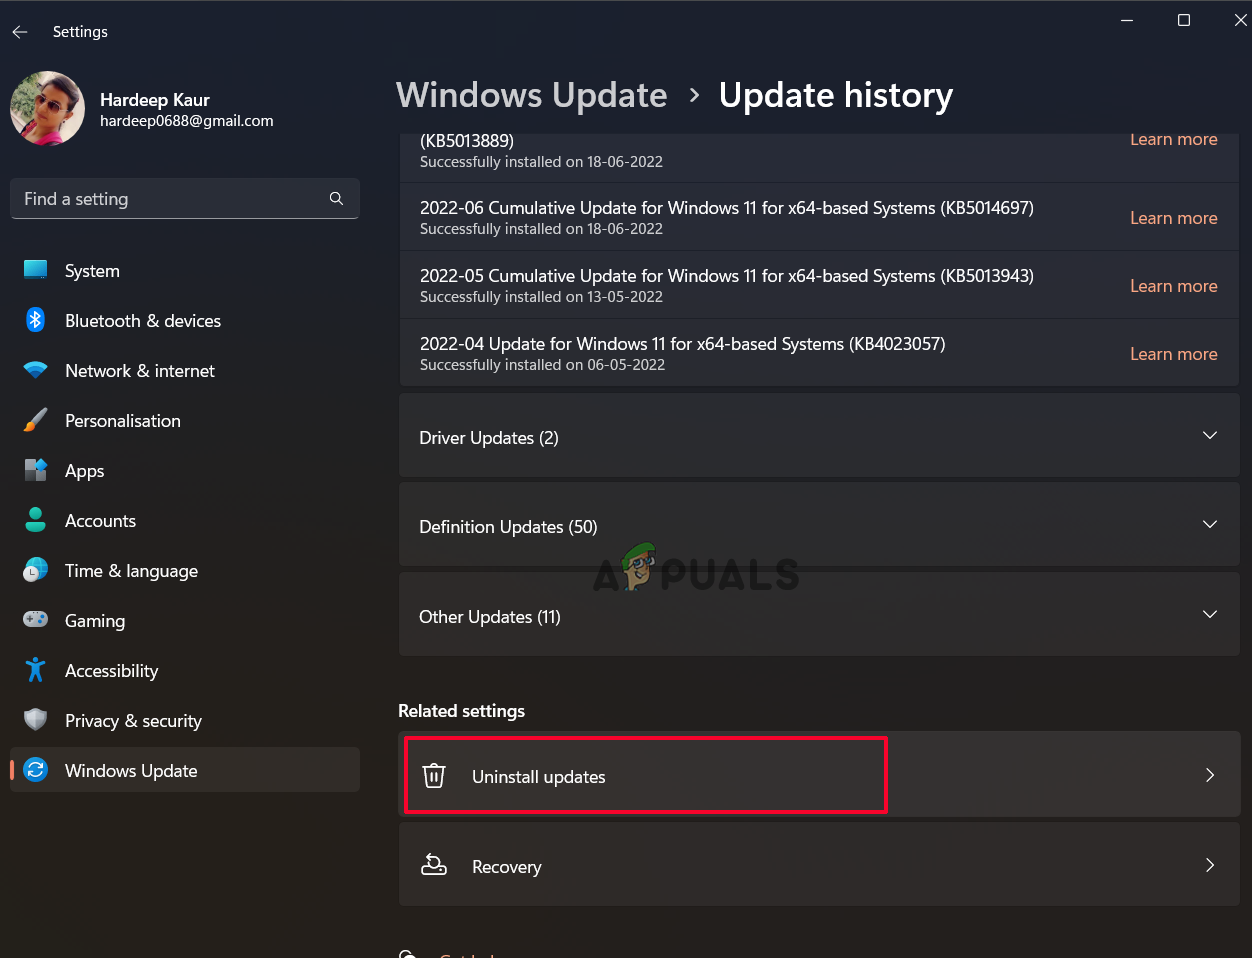The height and width of the screenshot is (958, 1252).
Task: Expand the Definition Updates (50) section
Action: [819, 525]
